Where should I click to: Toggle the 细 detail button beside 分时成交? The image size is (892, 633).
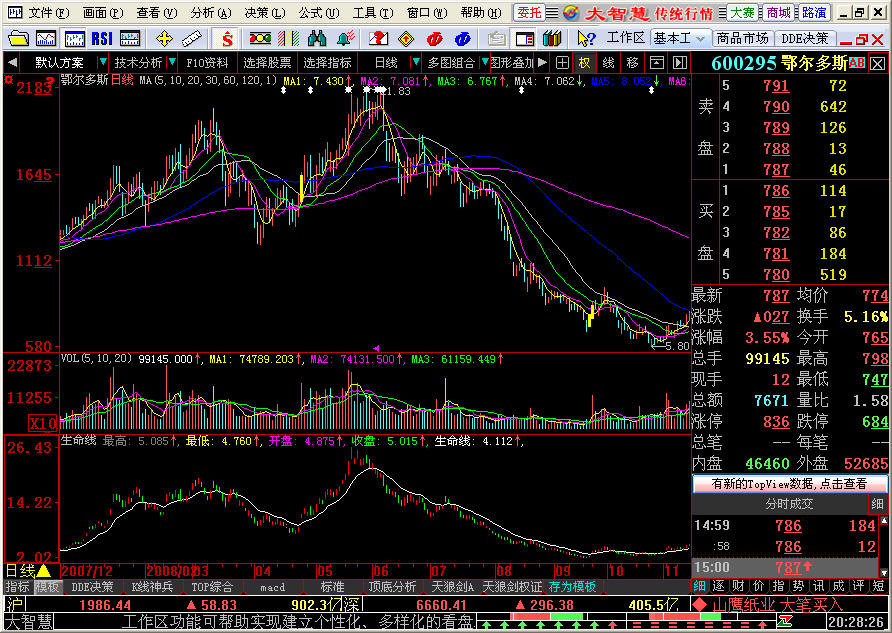point(877,503)
